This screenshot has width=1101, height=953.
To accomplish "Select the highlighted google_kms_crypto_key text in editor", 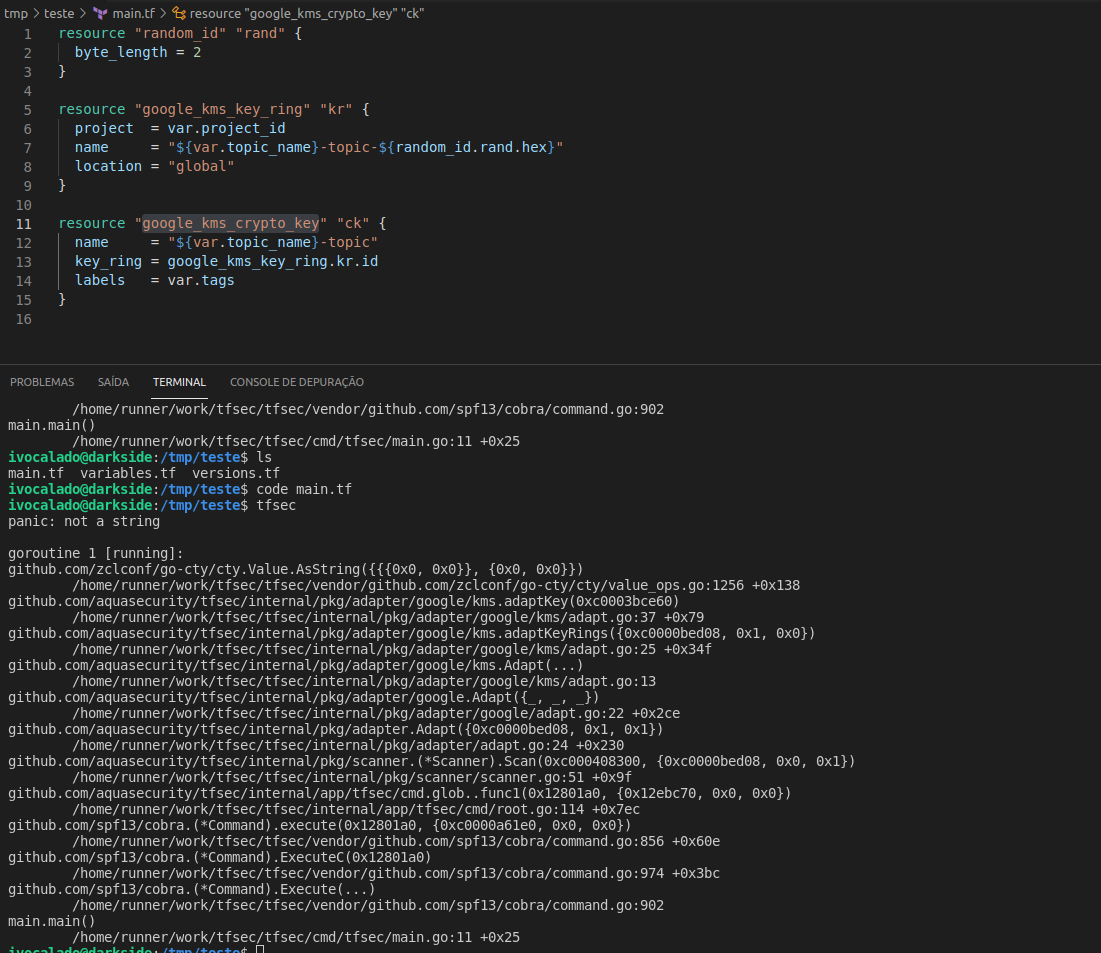I will [230, 223].
